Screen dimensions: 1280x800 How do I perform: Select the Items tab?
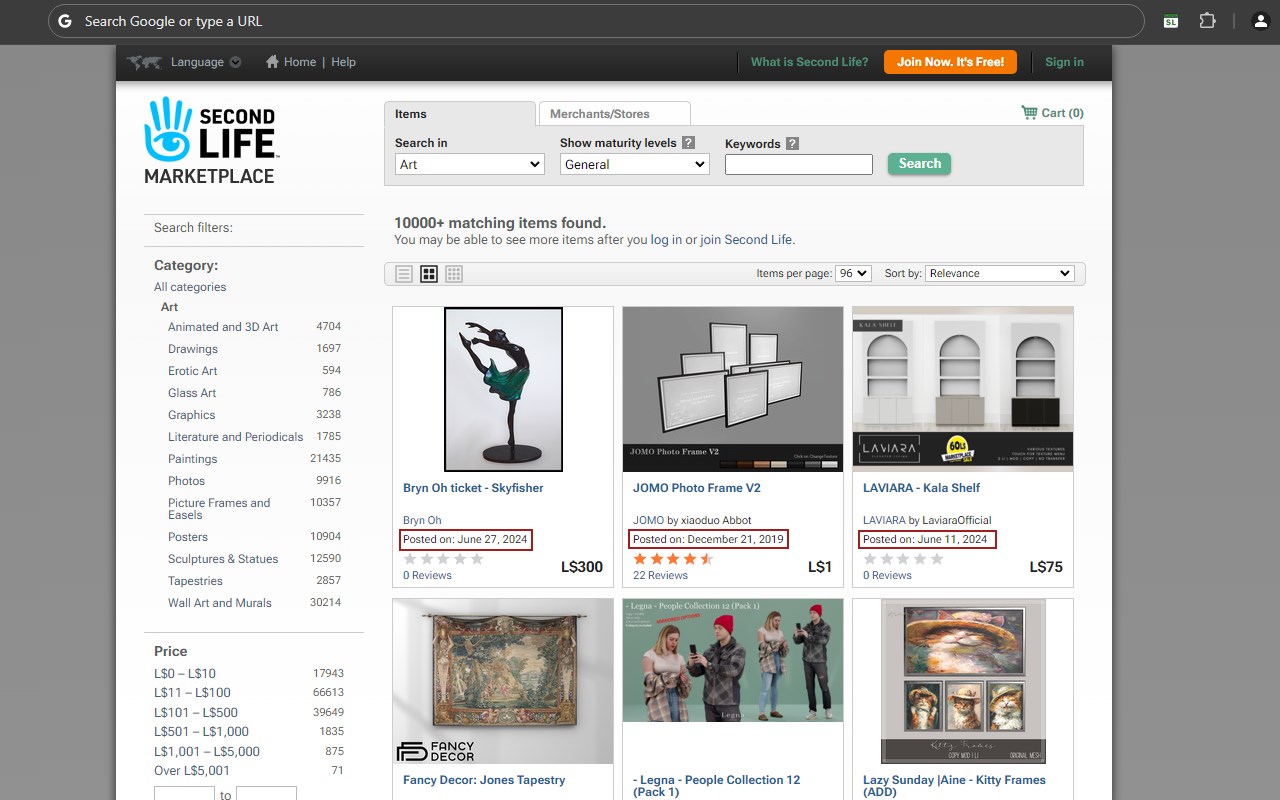(x=460, y=114)
